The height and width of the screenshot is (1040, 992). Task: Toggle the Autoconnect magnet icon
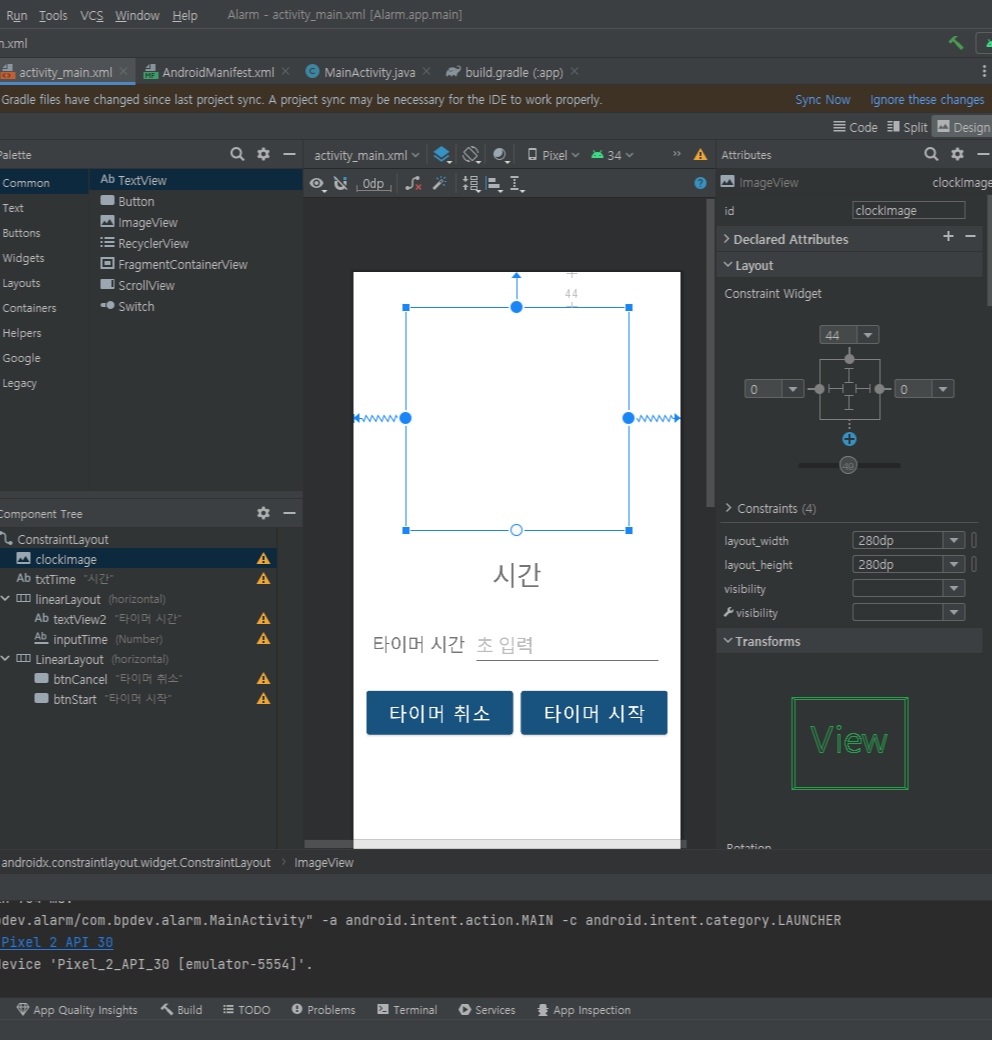341,184
